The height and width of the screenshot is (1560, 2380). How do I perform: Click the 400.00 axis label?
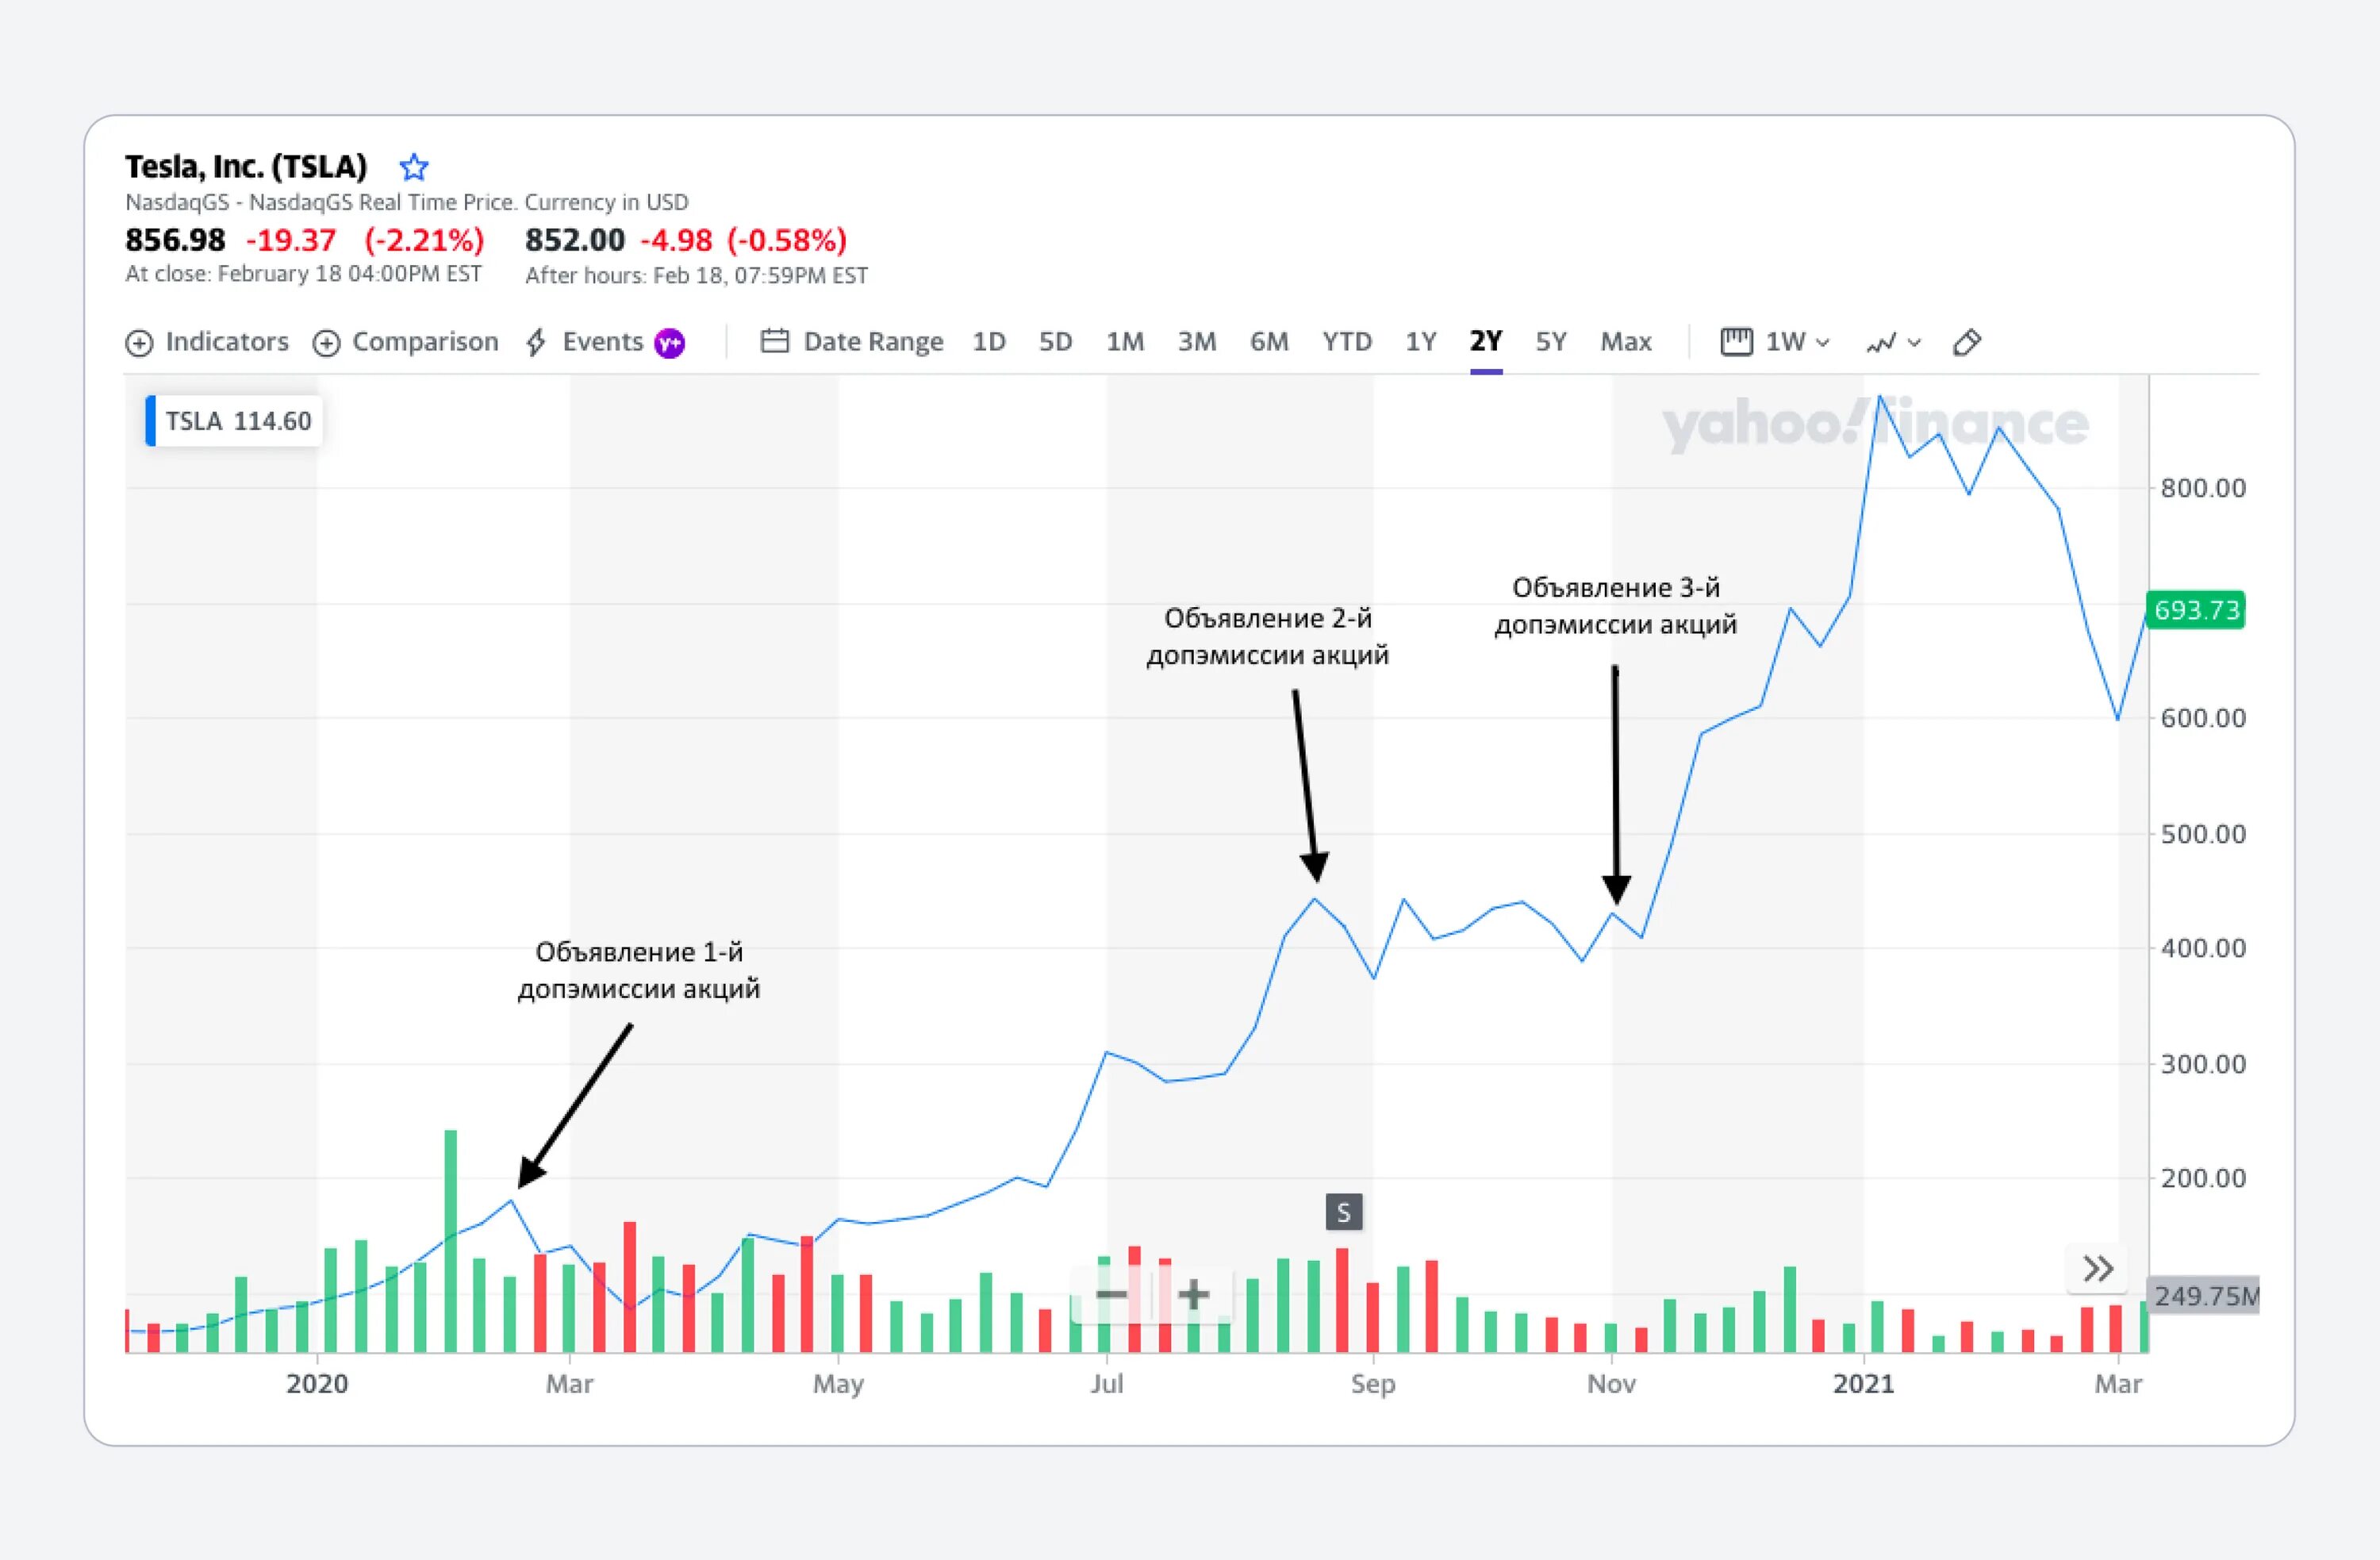(2203, 948)
